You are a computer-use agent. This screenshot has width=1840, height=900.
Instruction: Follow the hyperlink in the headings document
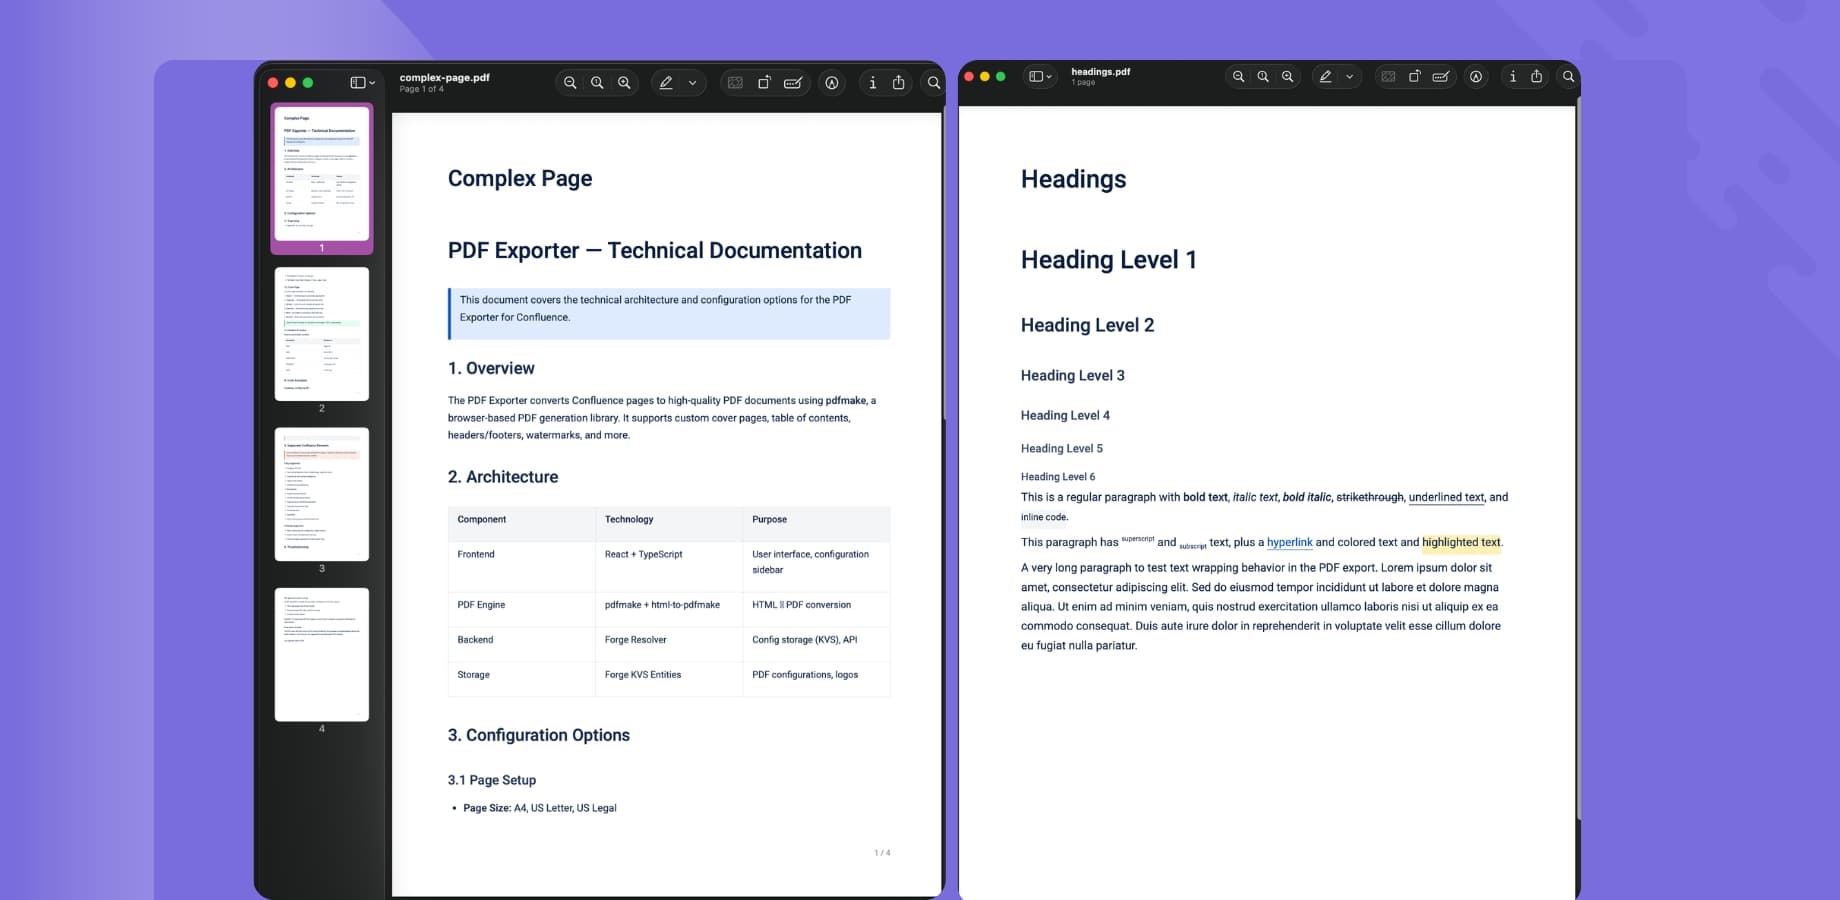1290,542
